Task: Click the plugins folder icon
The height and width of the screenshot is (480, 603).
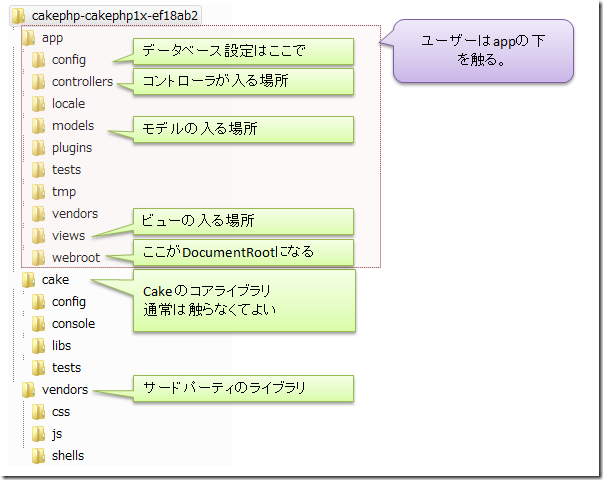Action: tap(38, 148)
